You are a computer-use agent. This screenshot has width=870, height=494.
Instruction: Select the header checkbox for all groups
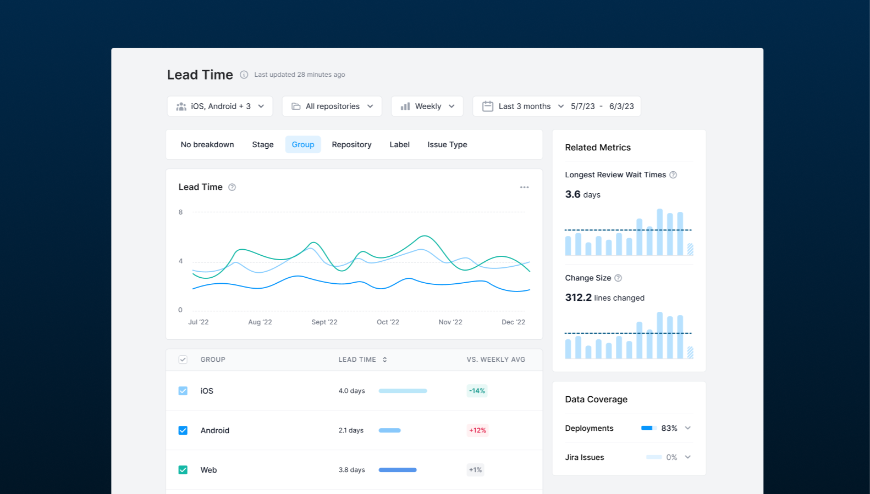click(183, 359)
